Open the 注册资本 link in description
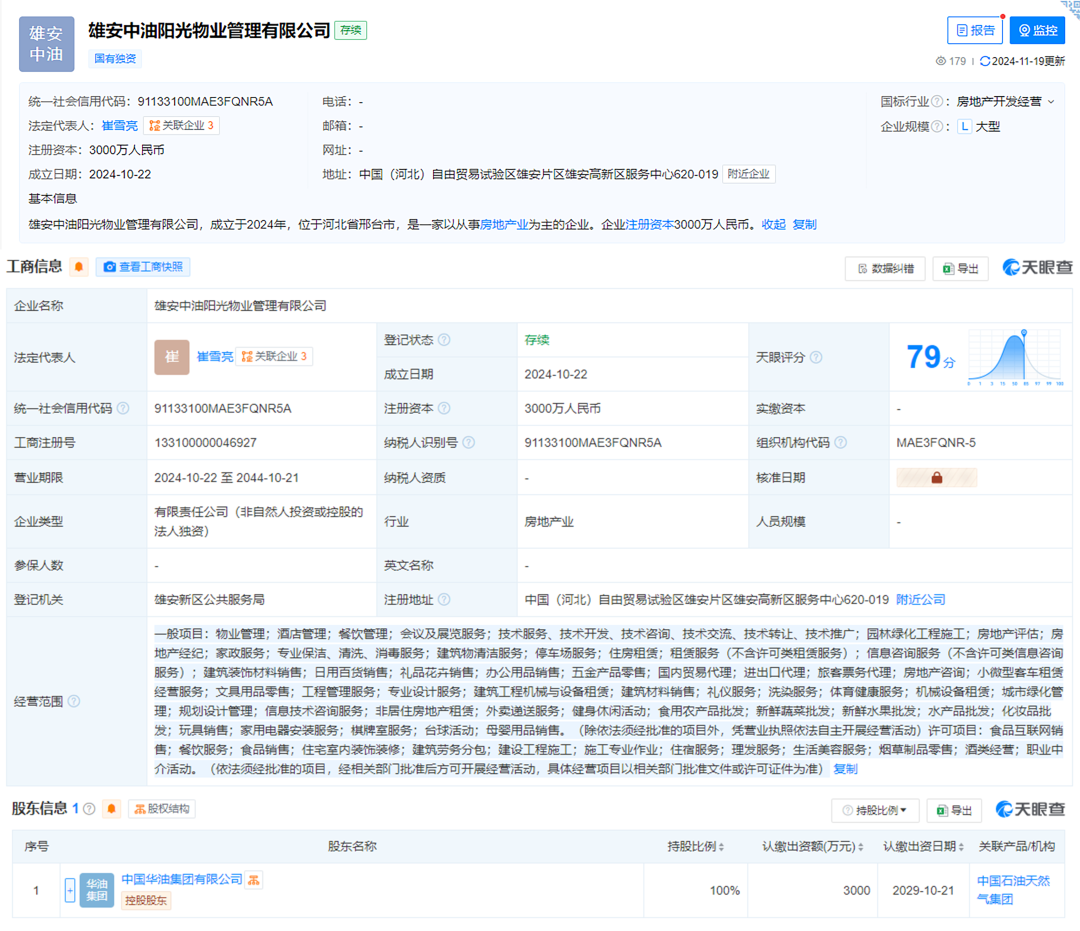The height and width of the screenshot is (931, 1080). tap(650, 224)
